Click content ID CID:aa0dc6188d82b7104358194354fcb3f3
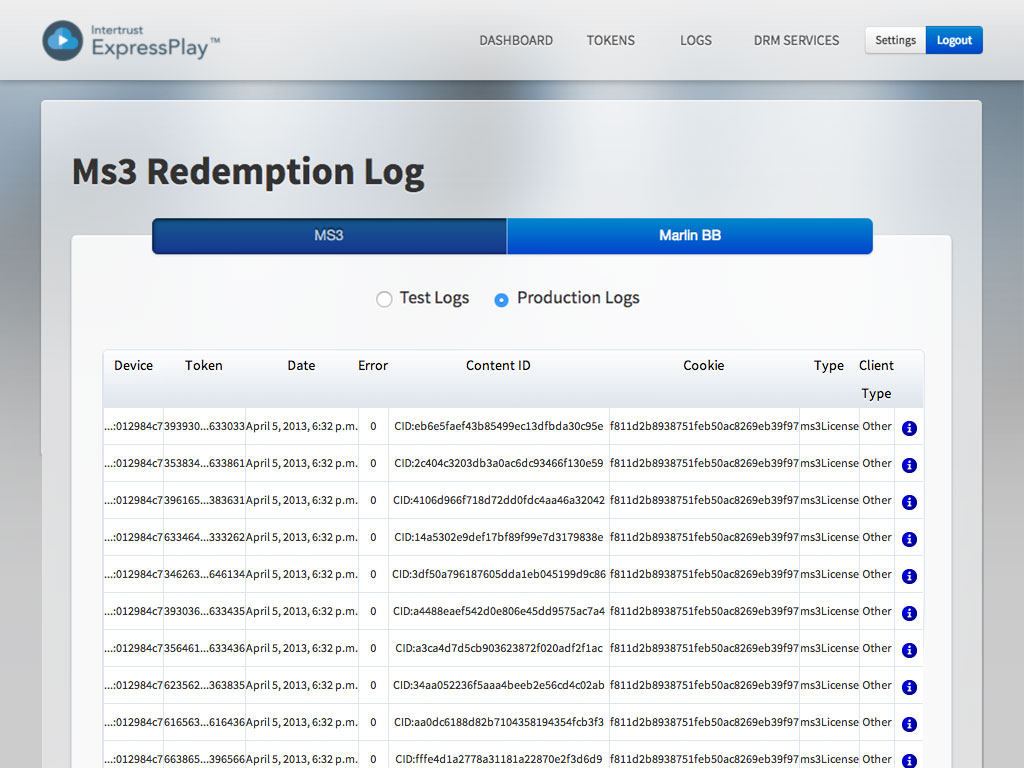 499,722
